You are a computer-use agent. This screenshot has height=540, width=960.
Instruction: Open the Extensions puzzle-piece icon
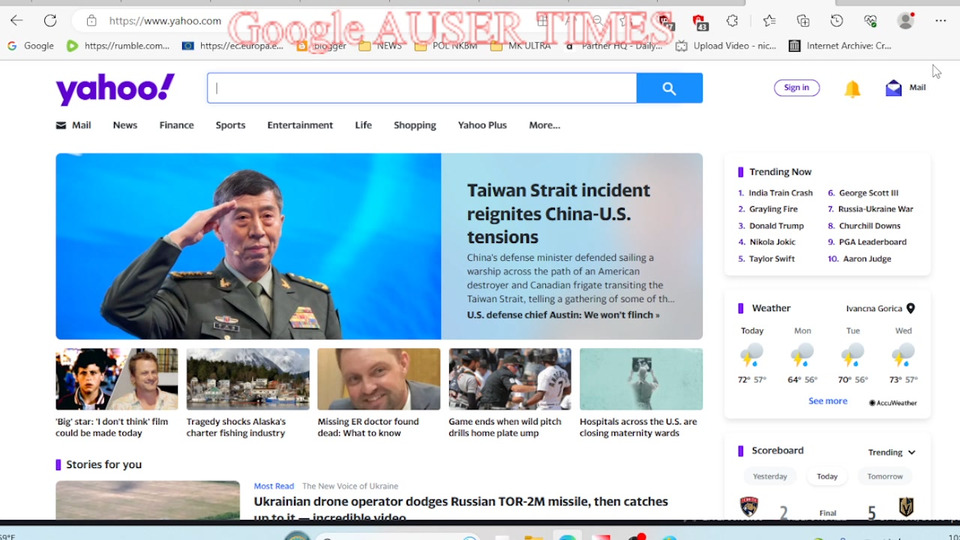(732, 21)
